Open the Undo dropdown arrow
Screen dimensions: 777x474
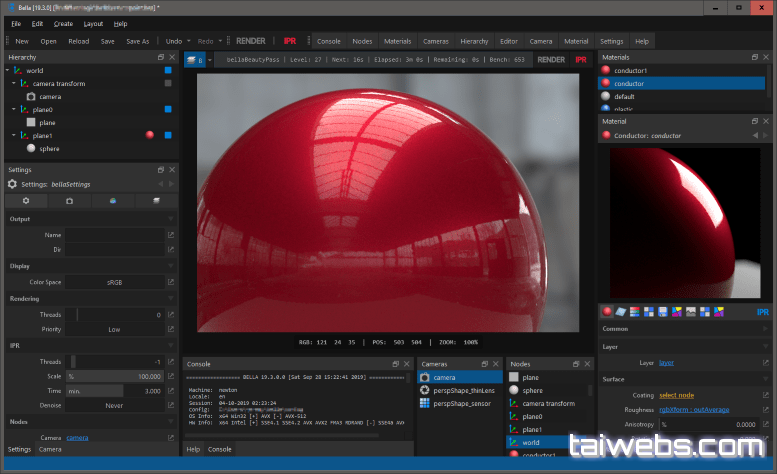pos(187,41)
